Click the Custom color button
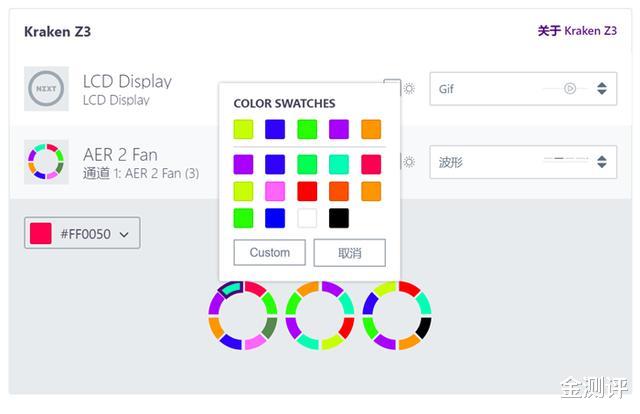The image size is (640, 414). [269, 252]
